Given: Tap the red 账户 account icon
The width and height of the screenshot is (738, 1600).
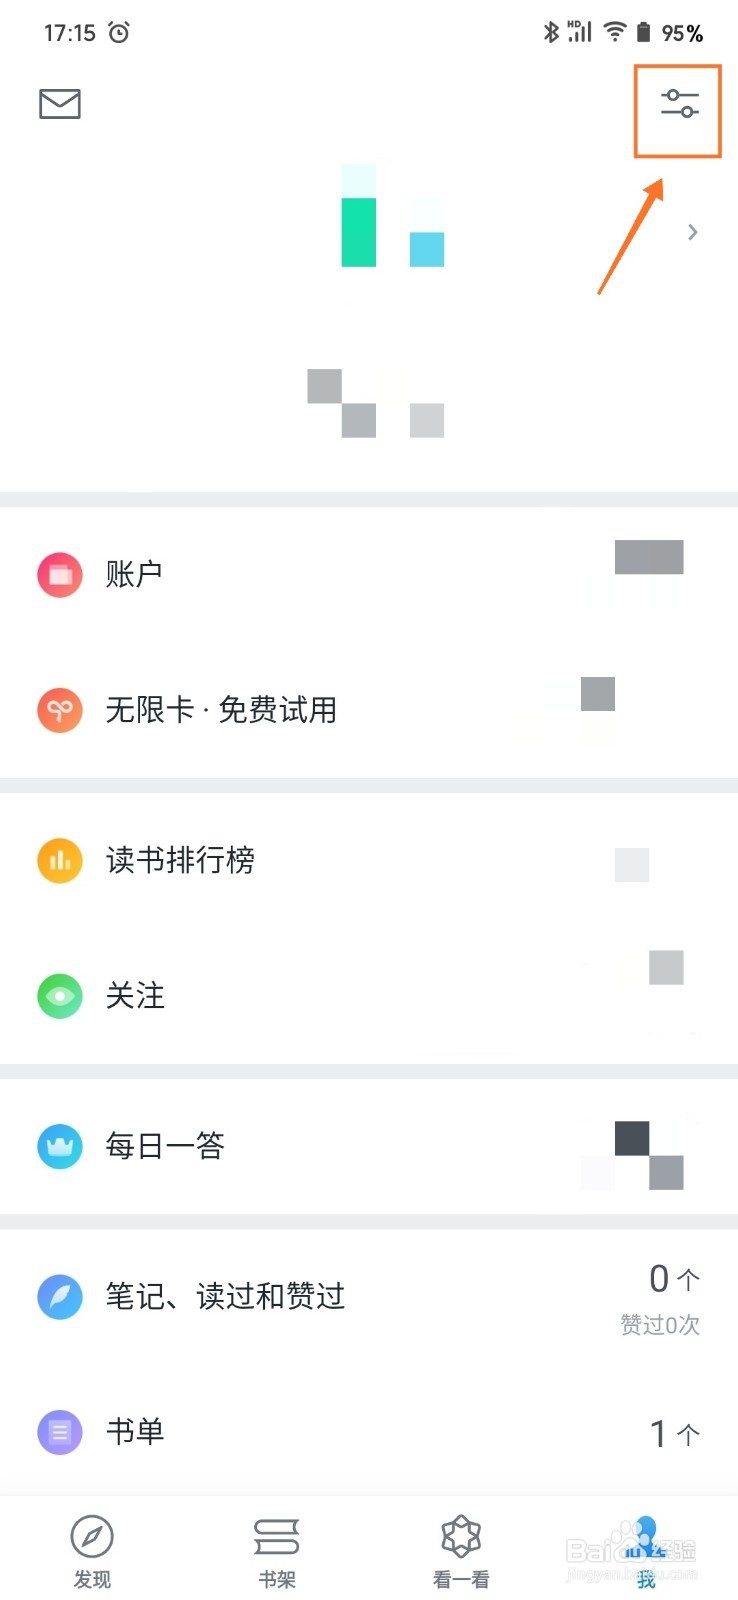Looking at the screenshot, I should (60, 574).
